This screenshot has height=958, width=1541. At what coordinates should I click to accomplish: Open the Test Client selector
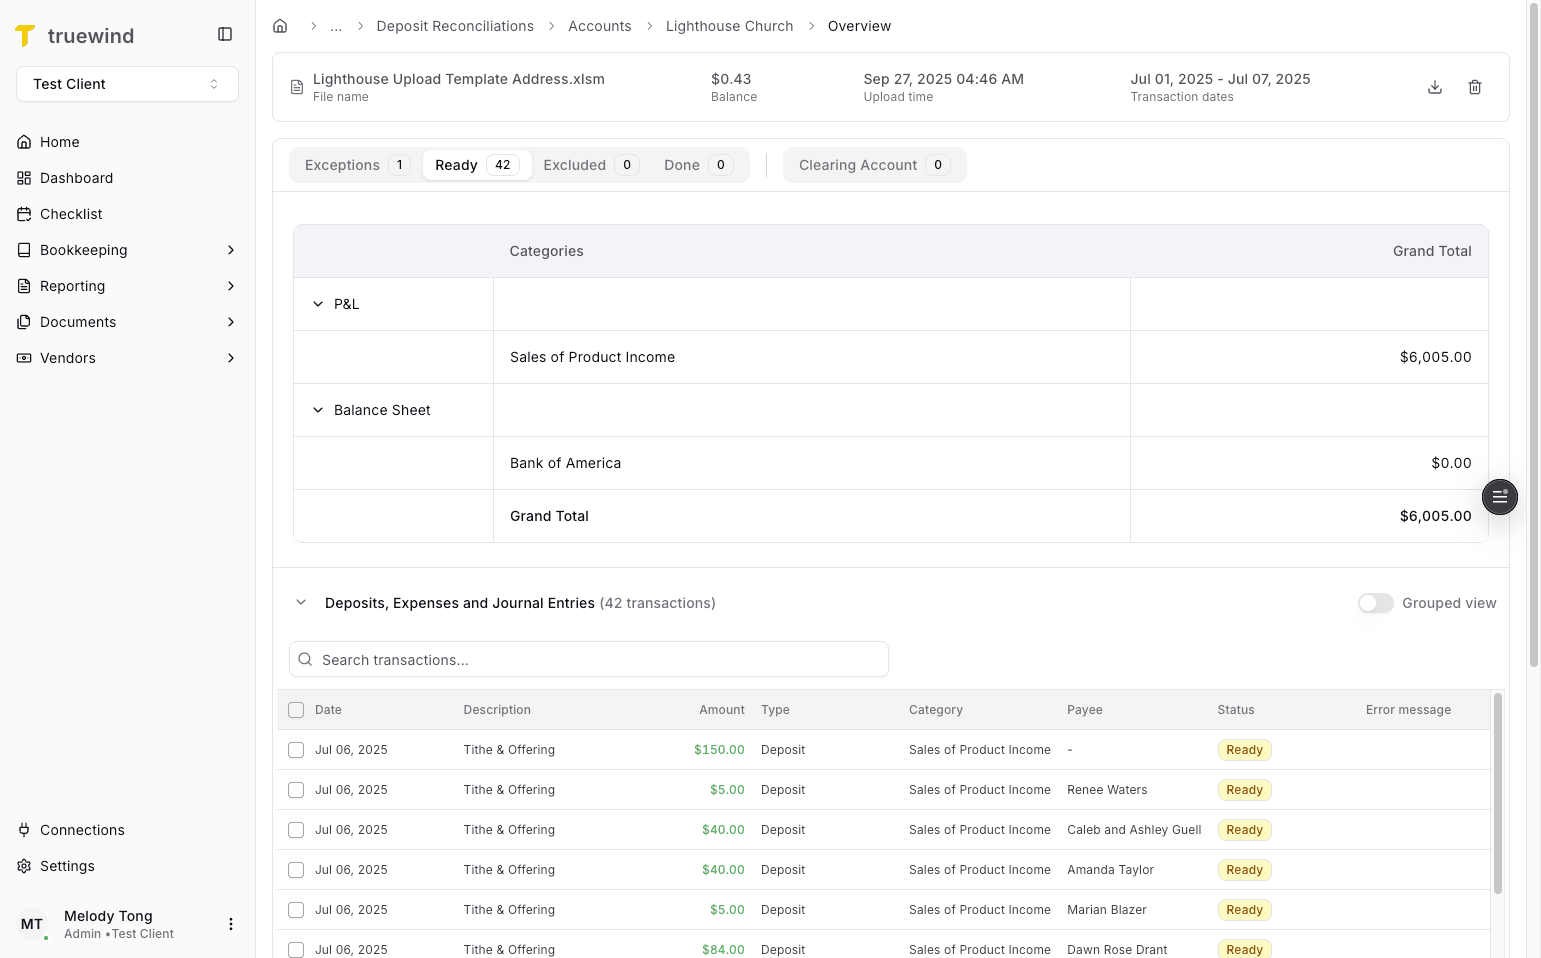pos(127,84)
